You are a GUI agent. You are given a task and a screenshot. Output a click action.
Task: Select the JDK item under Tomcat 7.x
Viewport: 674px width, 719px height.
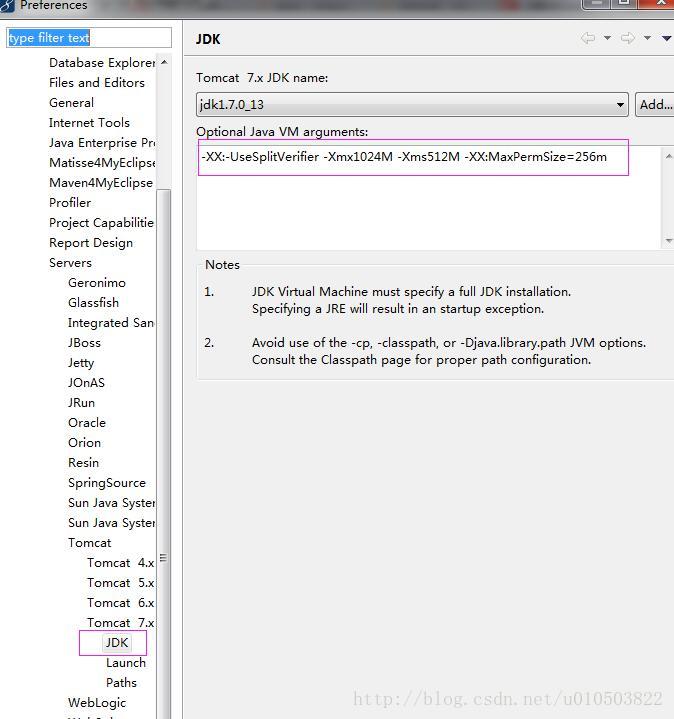[x=117, y=643]
